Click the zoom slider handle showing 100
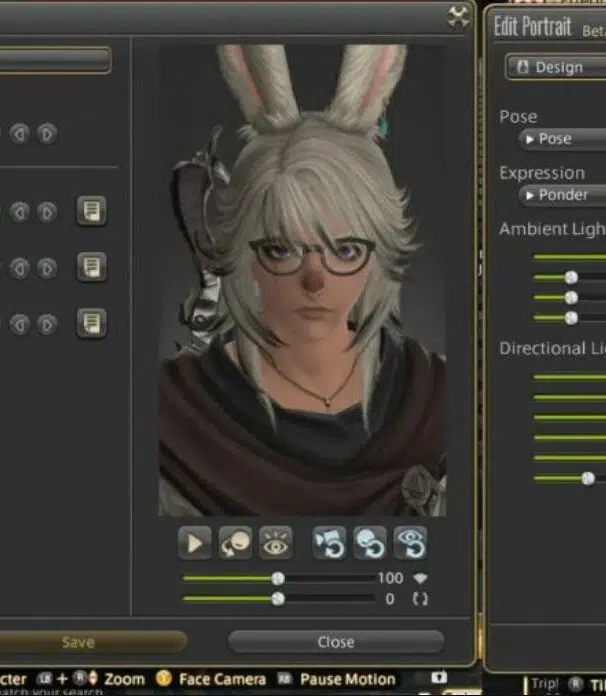 (x=278, y=579)
